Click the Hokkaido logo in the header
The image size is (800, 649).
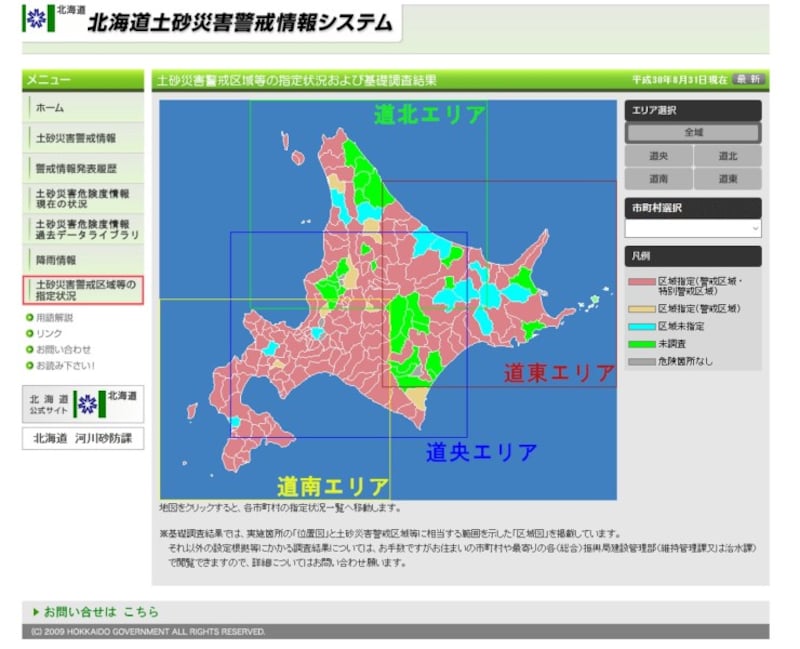[x=37, y=19]
